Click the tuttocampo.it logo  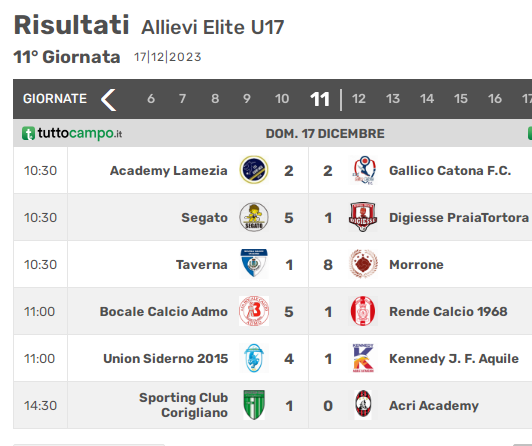click(72, 133)
